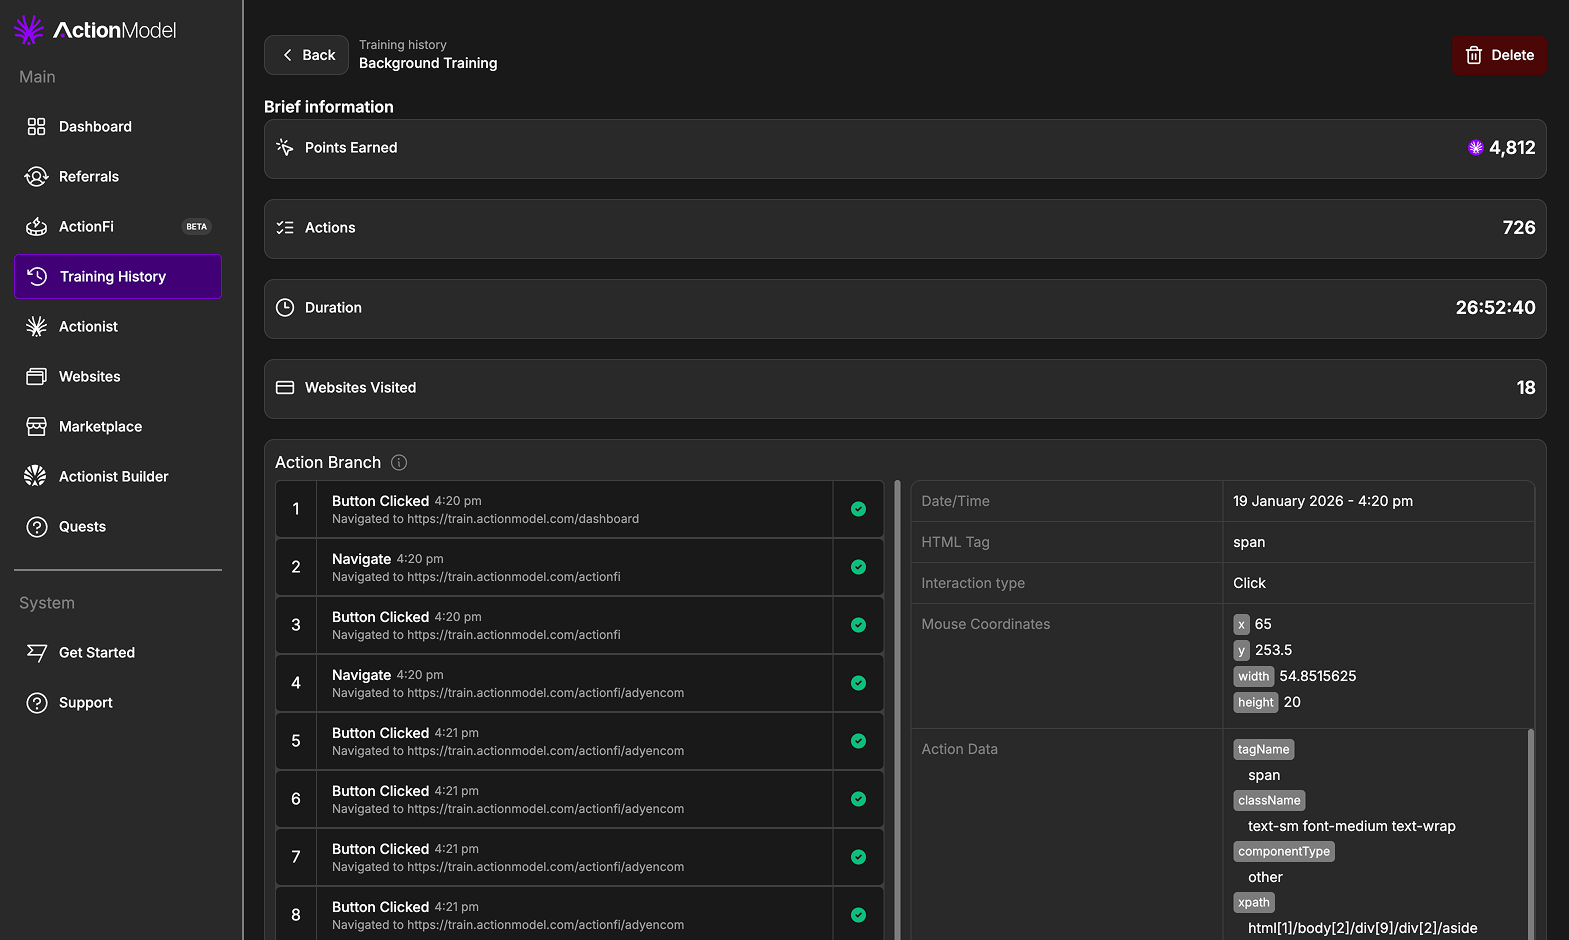Click the className label chip
Screen dimensions: 1569x940
point(1269,800)
